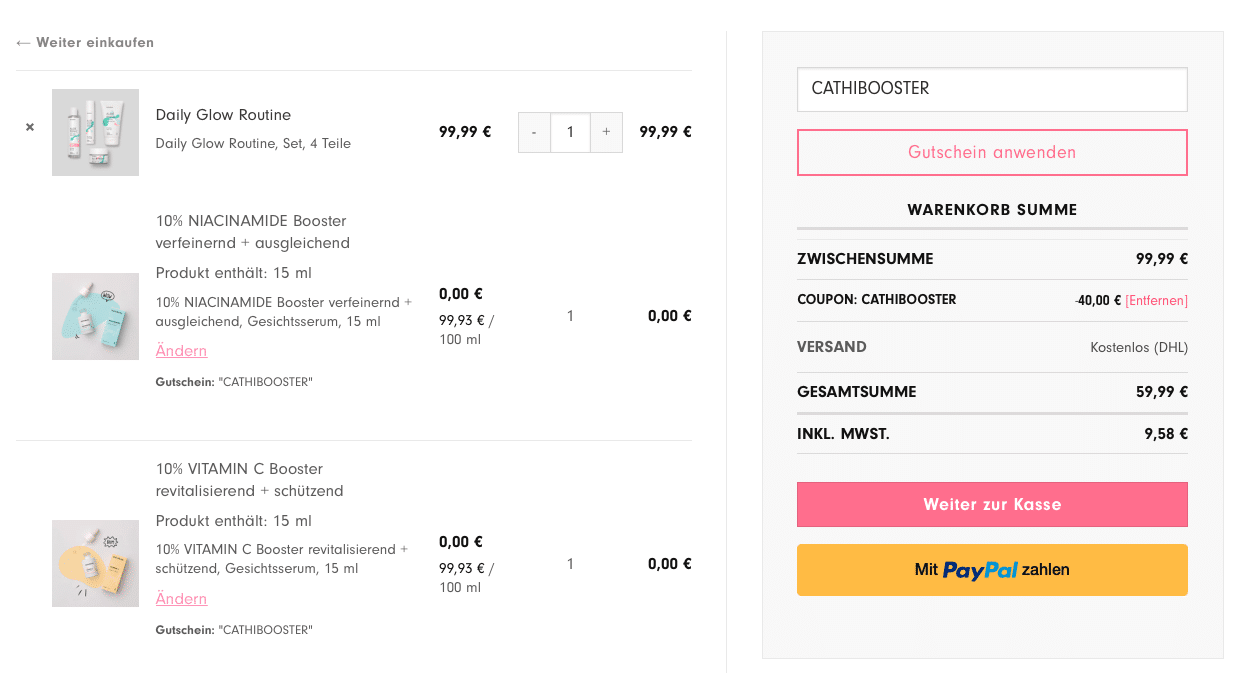This screenshot has height=673, width=1241.
Task: Select Weiter einkaufen to continue shopping
Action: 95,42
